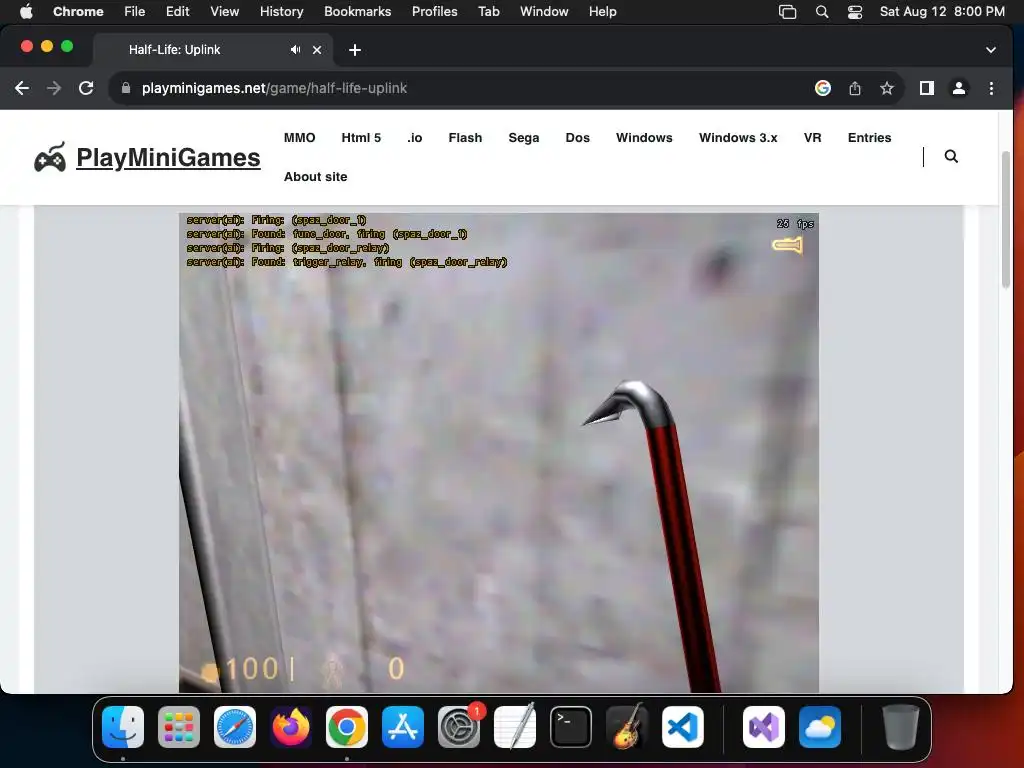Open the File menu
Screen dimensions: 1024x768
point(135,12)
